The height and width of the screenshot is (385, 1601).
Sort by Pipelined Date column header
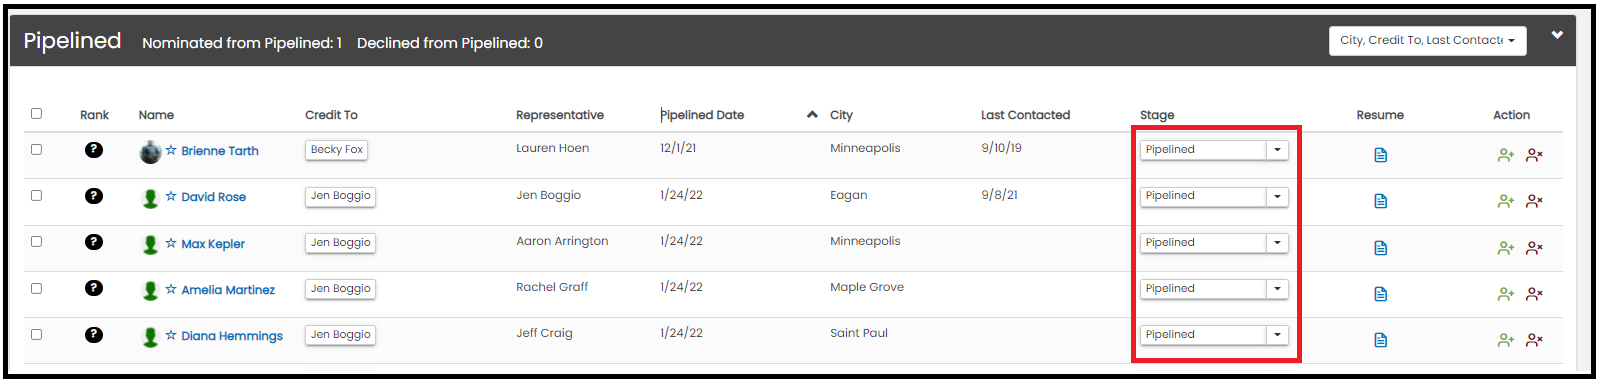click(x=702, y=115)
